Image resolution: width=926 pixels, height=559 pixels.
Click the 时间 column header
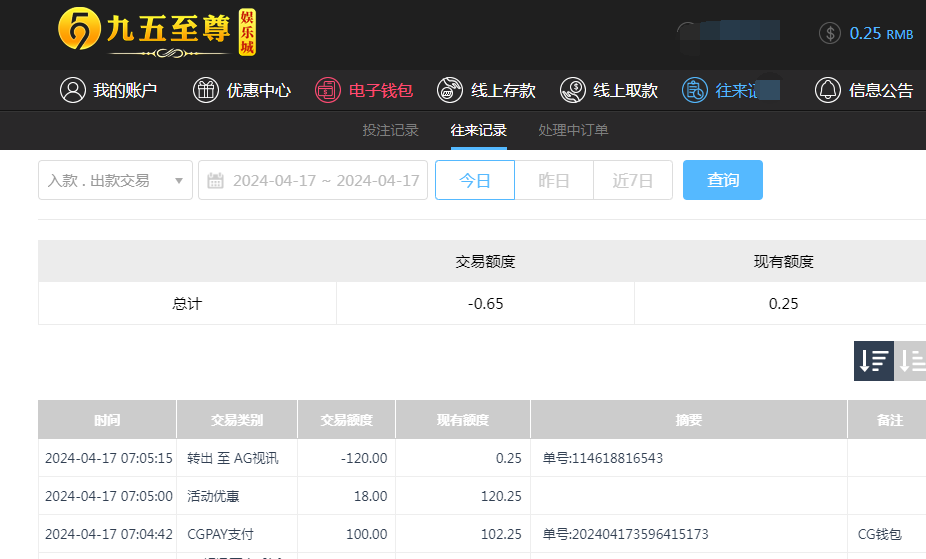coord(107,420)
